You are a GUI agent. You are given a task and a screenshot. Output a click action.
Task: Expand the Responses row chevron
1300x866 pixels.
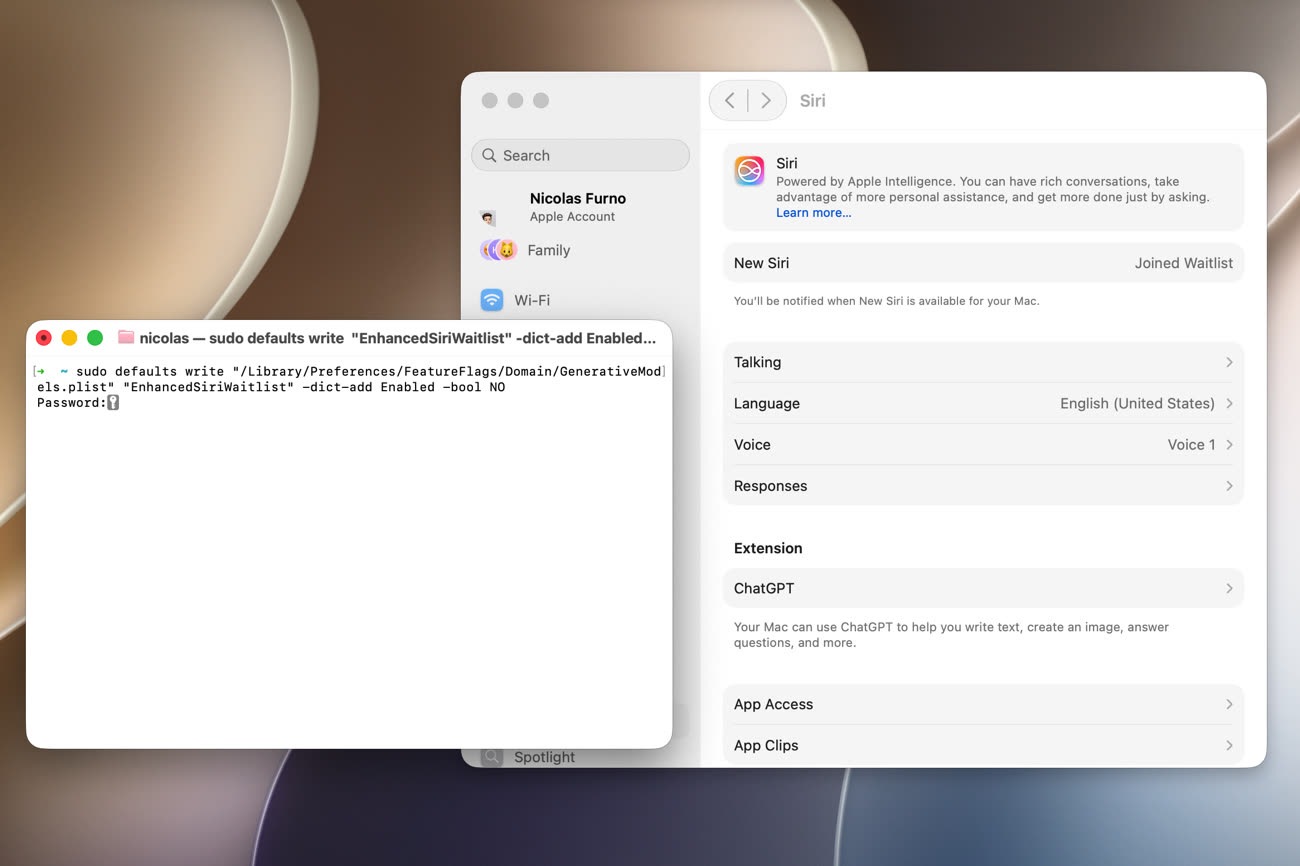(x=1229, y=485)
